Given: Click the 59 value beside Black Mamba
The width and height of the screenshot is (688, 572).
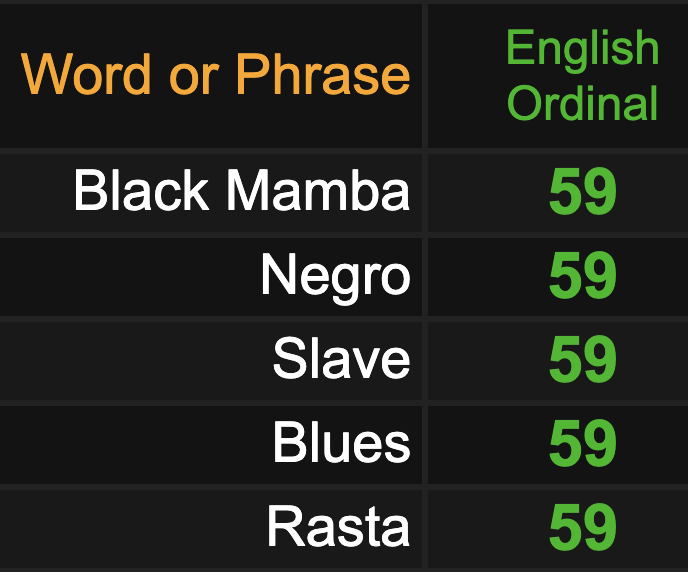Looking at the screenshot, I should click(583, 192).
